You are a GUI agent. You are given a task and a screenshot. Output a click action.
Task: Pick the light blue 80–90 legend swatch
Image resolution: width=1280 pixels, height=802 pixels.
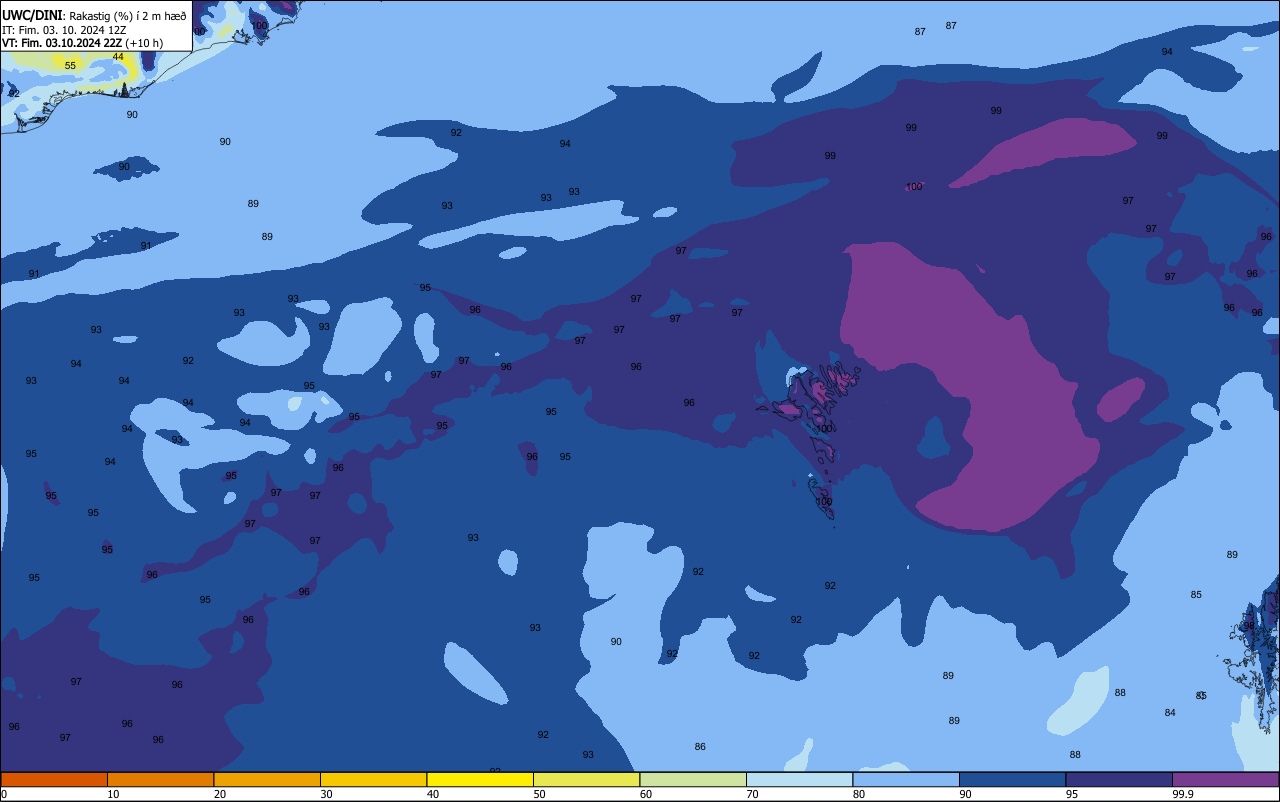906,779
